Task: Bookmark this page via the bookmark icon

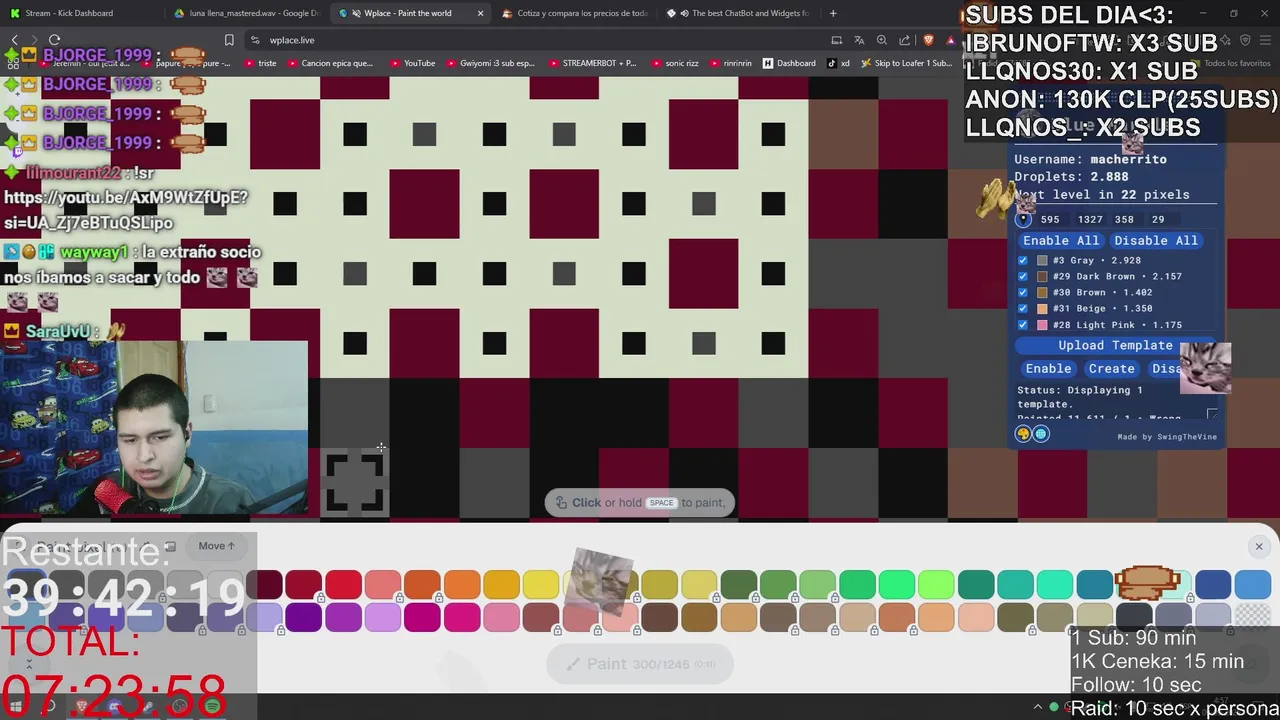Action: coord(229,40)
